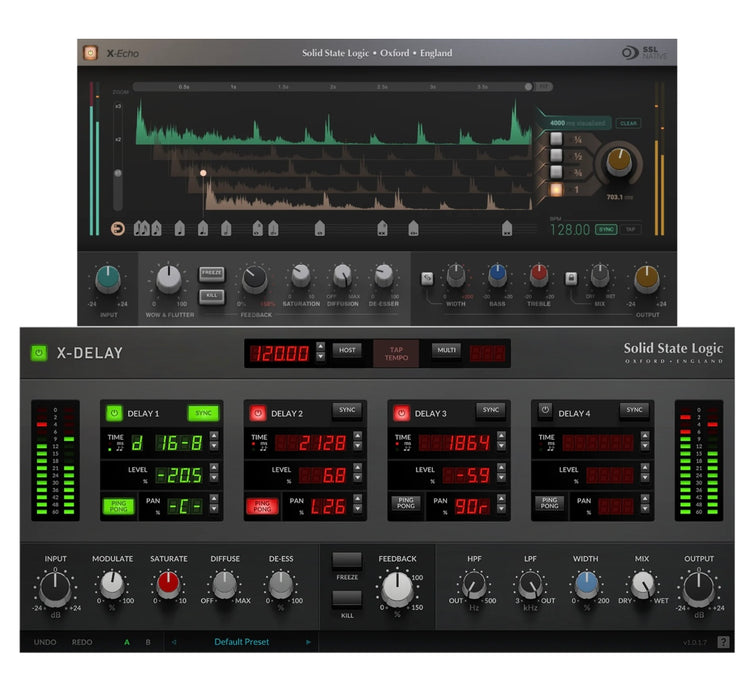Toggle the X-Echo BPM SYNC button
Image resolution: width=754 pixels, height=700 pixels.
tap(606, 229)
